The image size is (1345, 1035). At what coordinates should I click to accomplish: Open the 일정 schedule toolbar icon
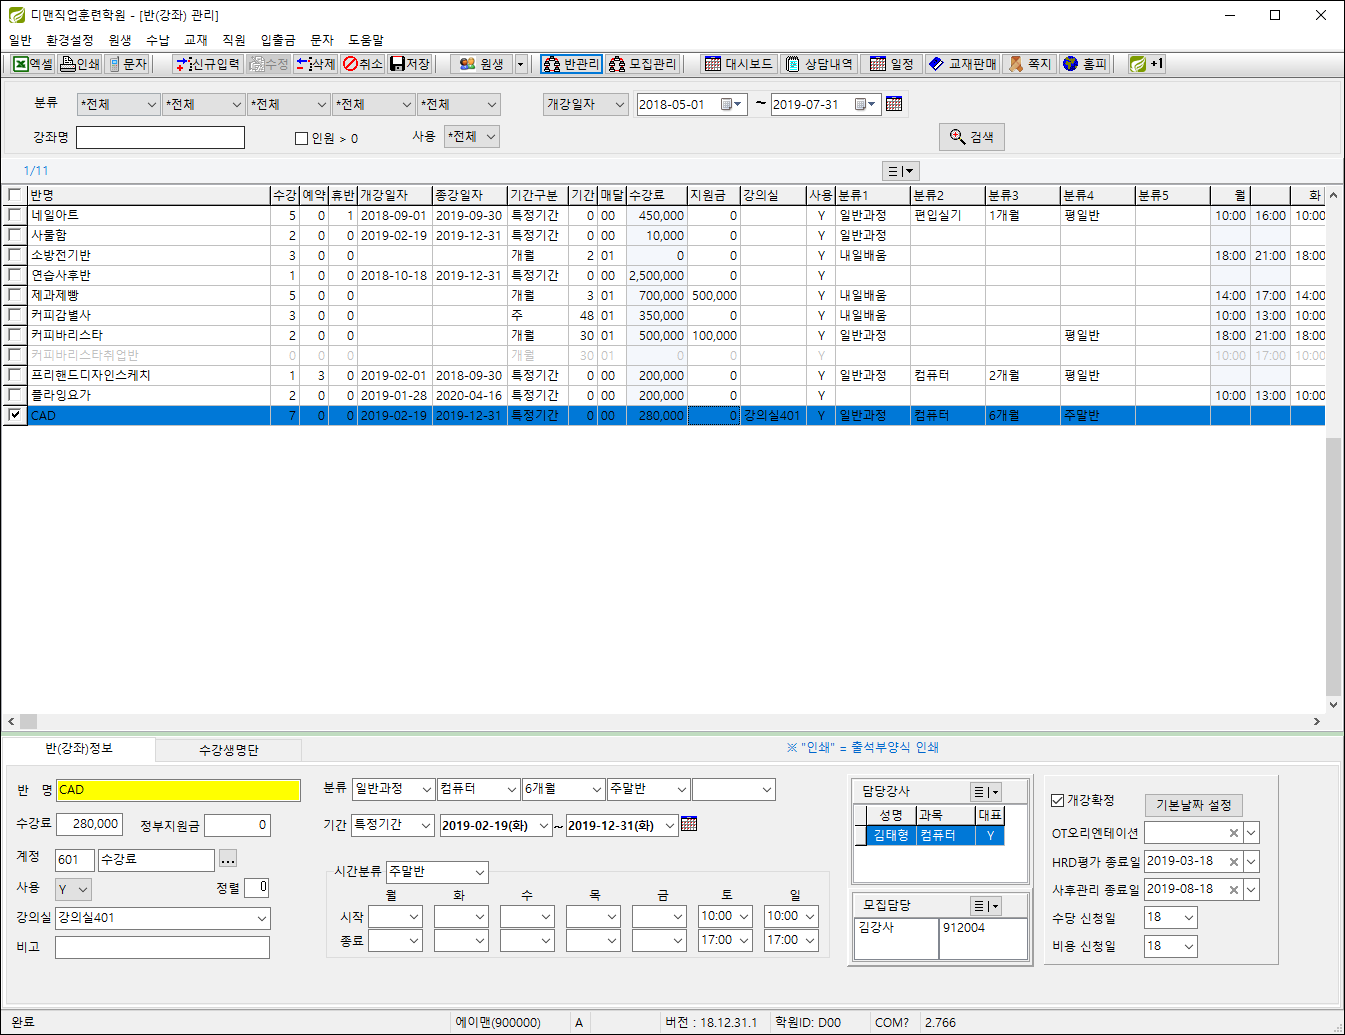[x=892, y=64]
